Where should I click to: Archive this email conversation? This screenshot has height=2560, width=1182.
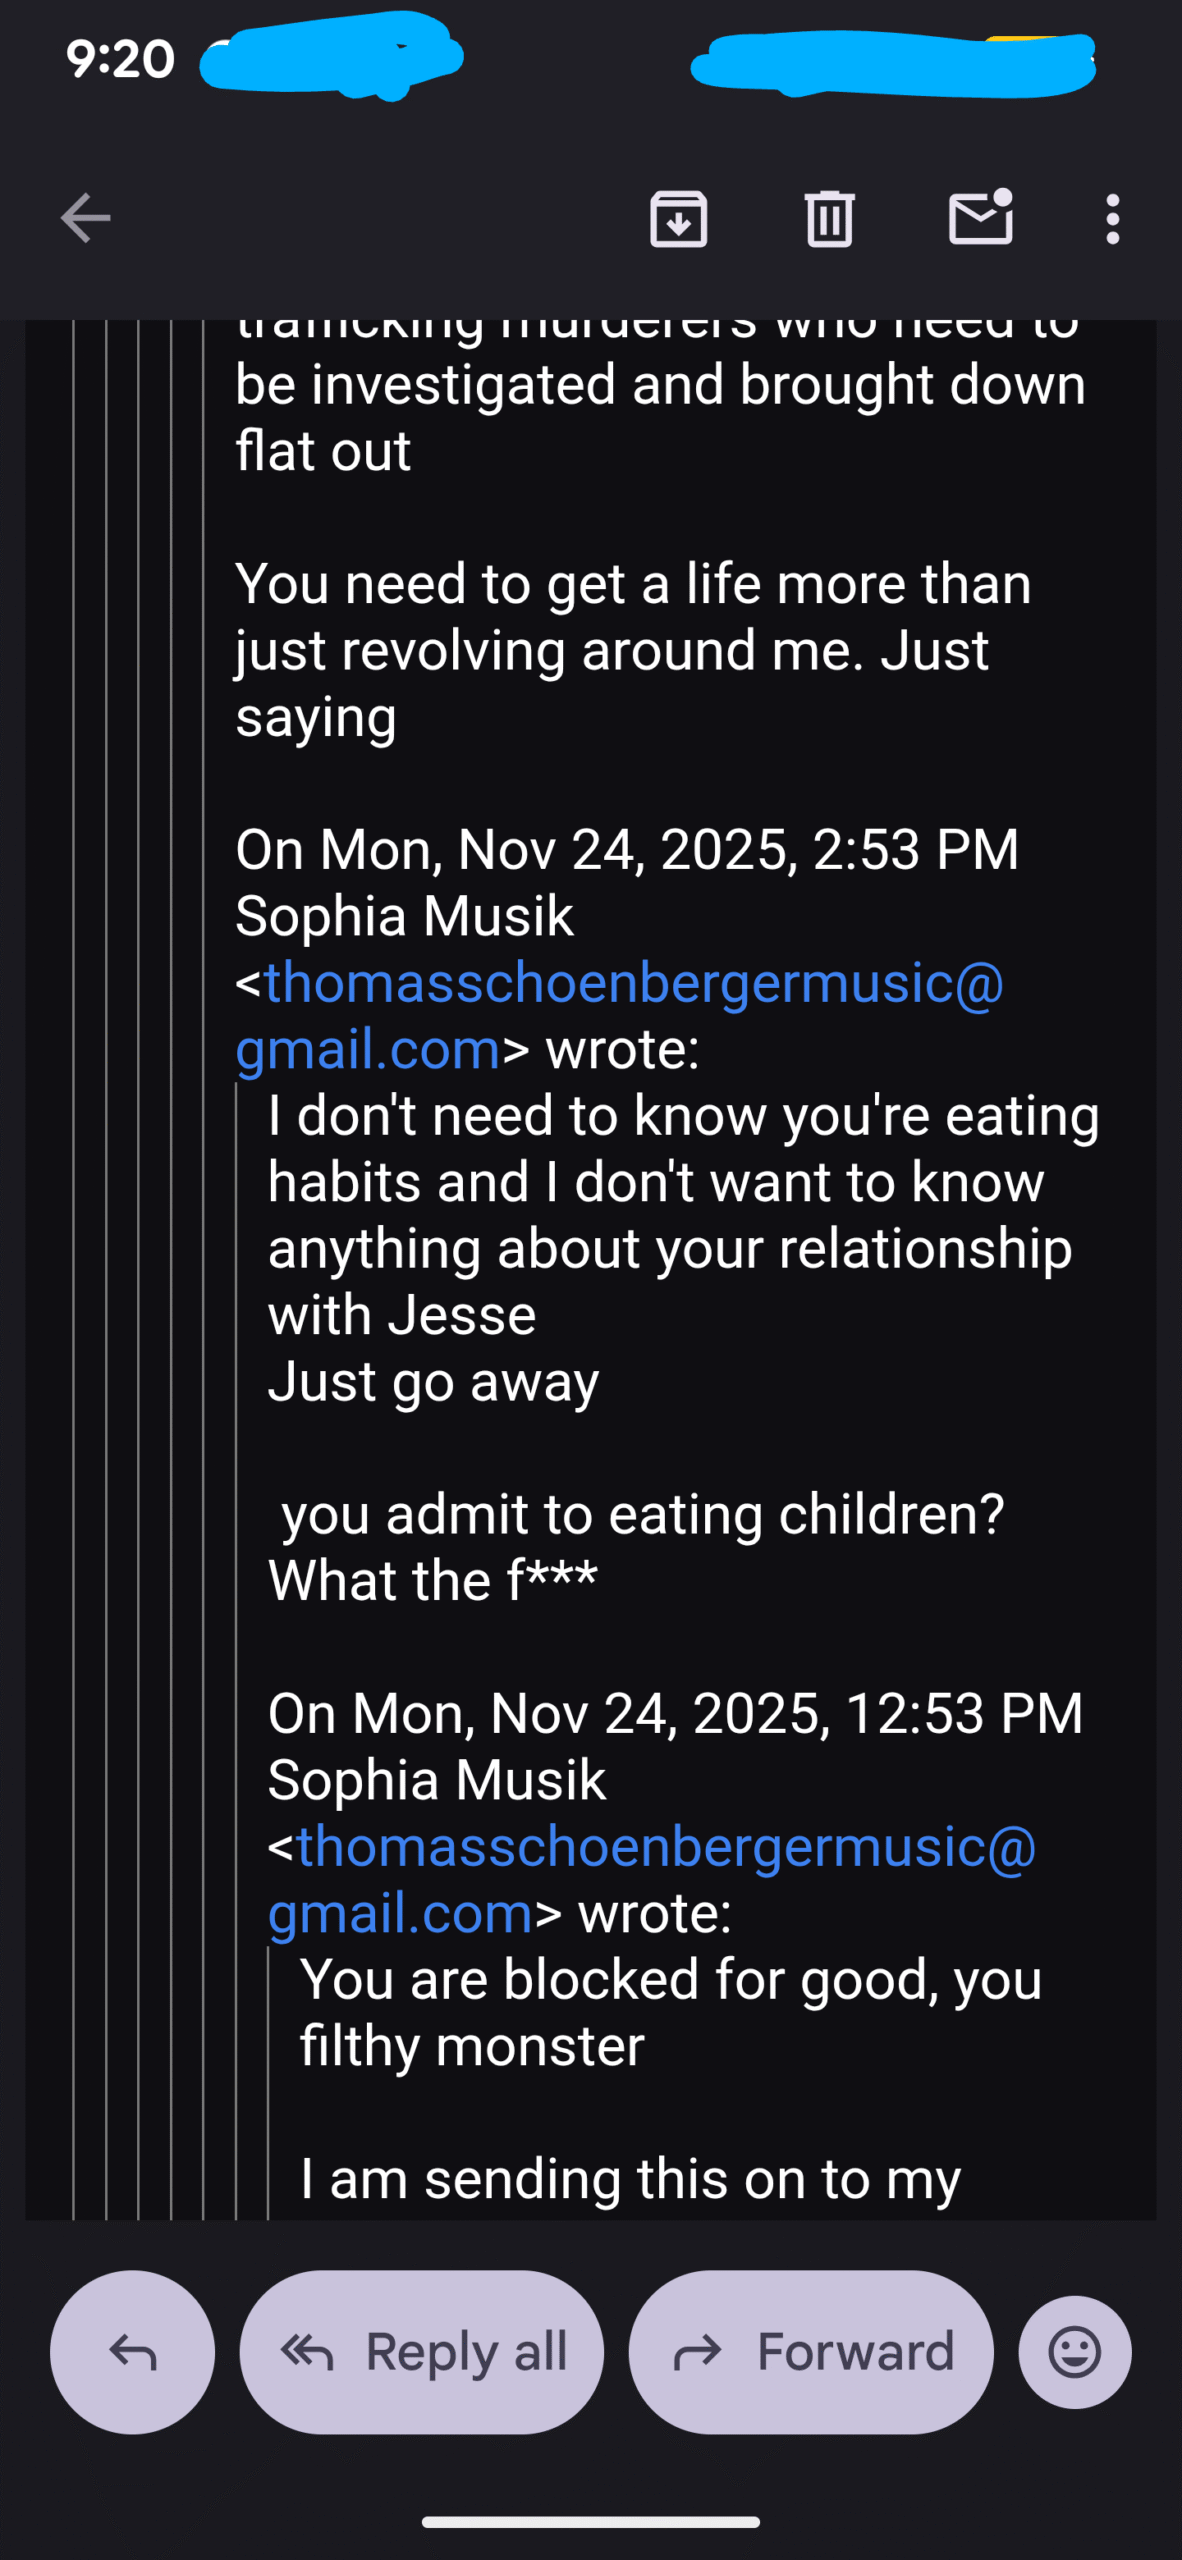[x=679, y=218]
